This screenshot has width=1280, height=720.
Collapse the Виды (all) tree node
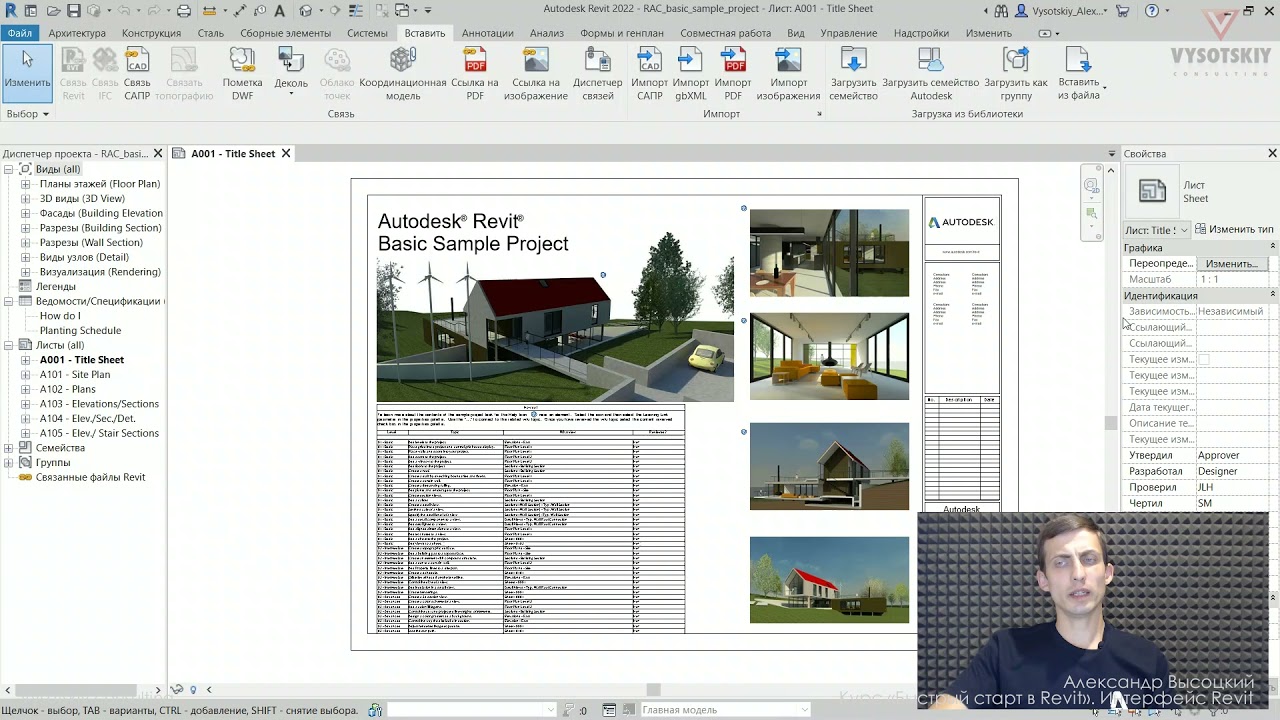9,170
